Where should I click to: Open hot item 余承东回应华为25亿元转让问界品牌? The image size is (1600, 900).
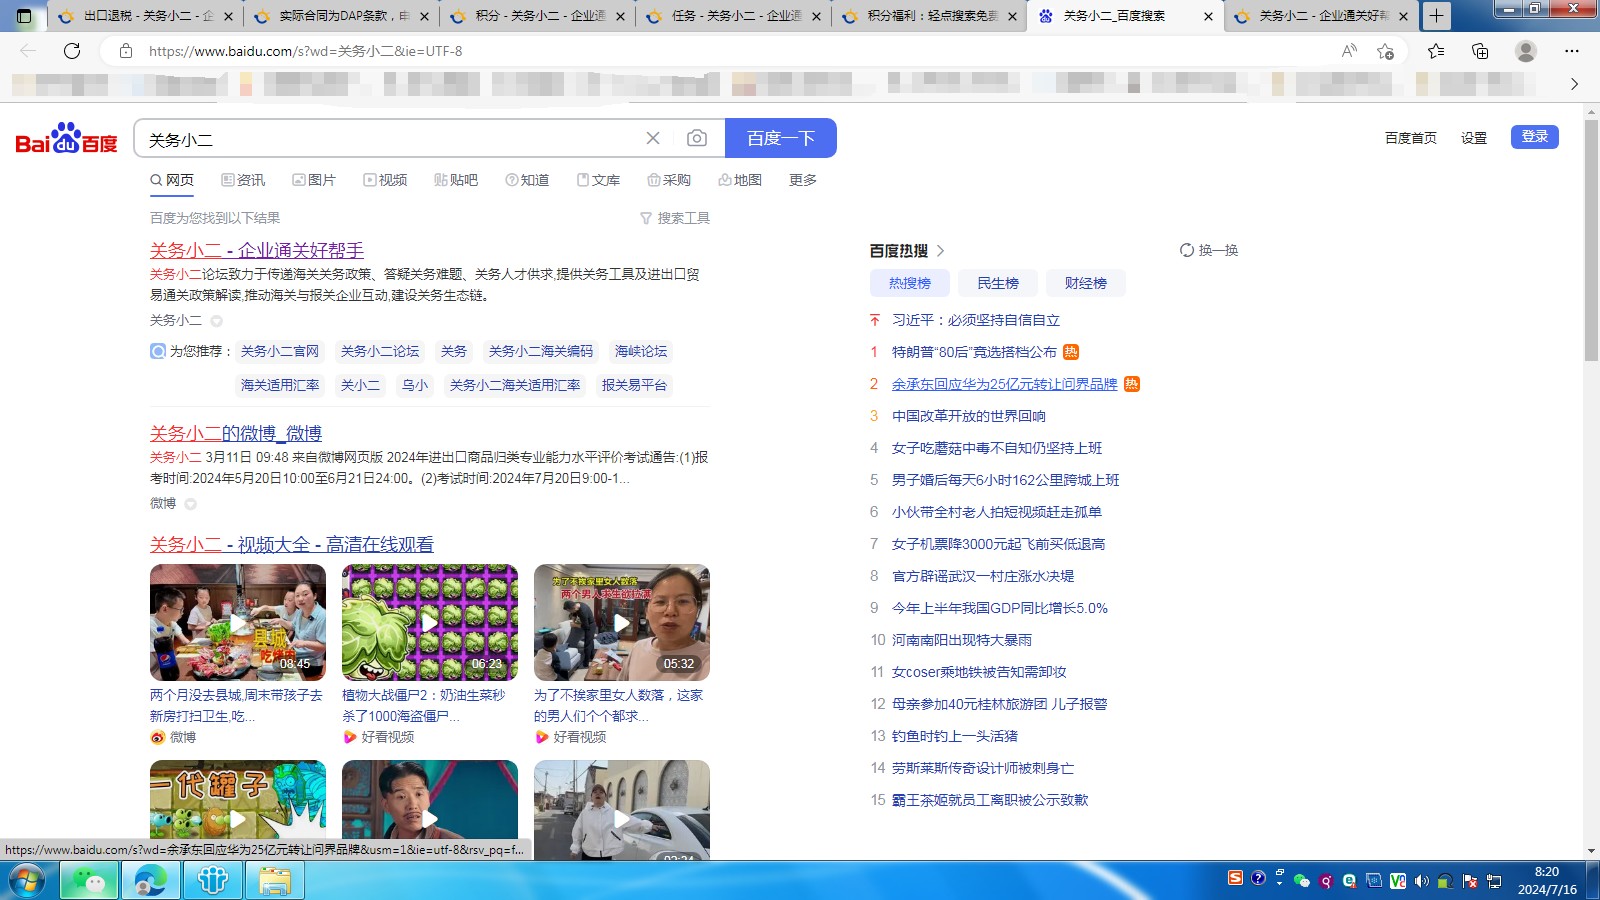point(1004,384)
